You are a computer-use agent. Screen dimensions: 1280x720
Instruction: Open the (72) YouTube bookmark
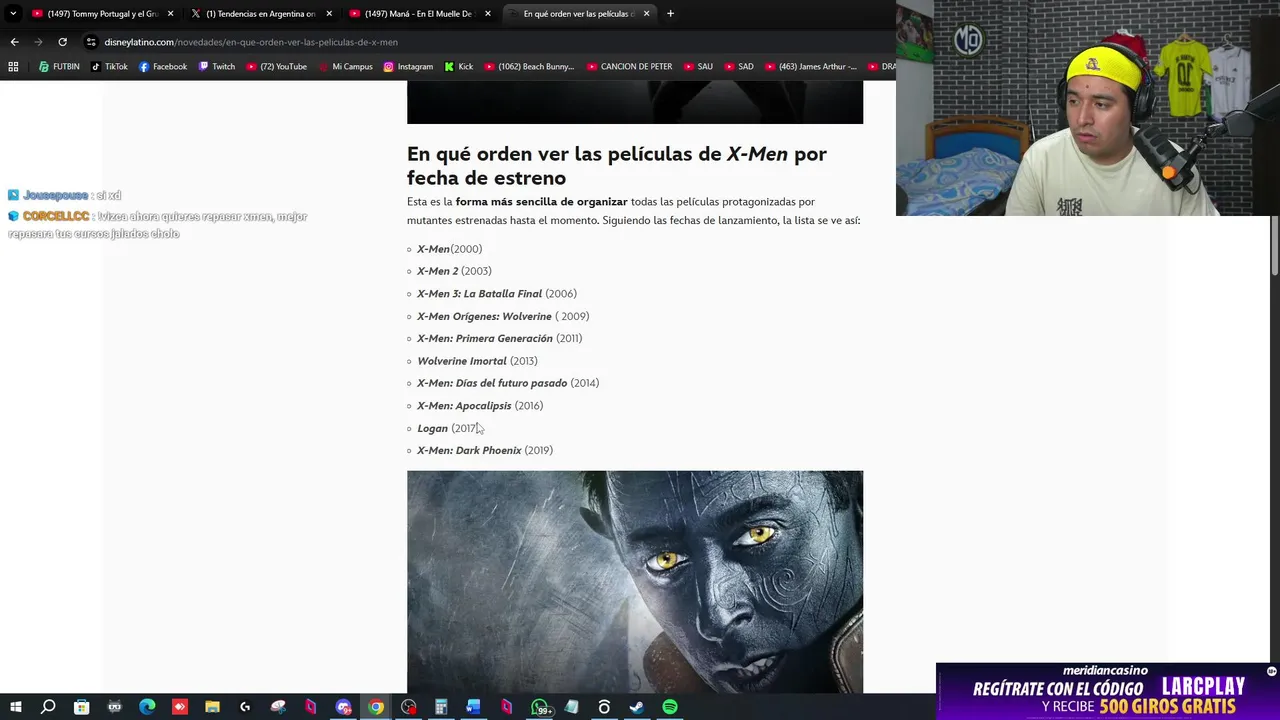[277, 67]
